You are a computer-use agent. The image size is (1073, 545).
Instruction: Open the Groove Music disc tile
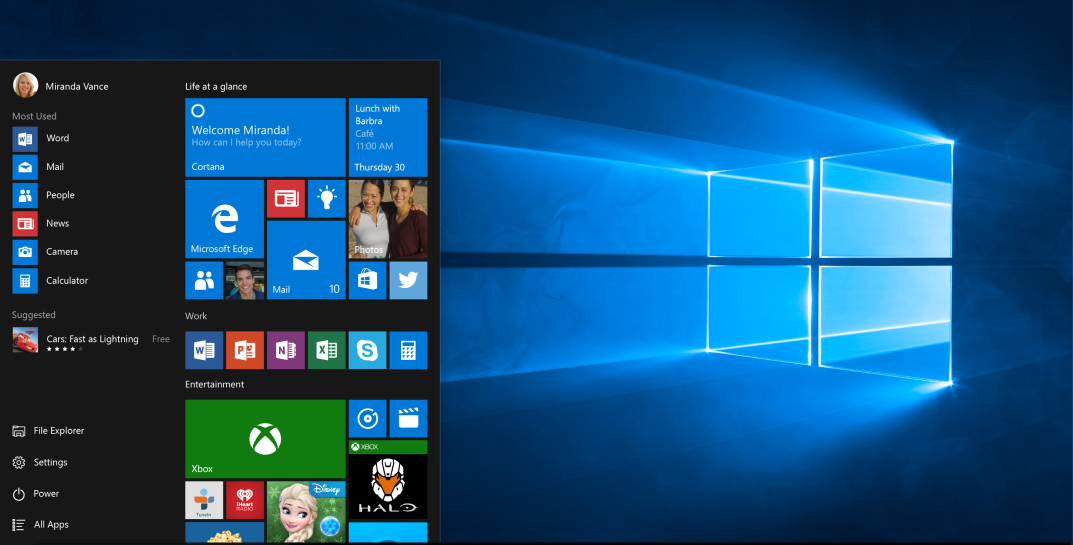coord(367,418)
